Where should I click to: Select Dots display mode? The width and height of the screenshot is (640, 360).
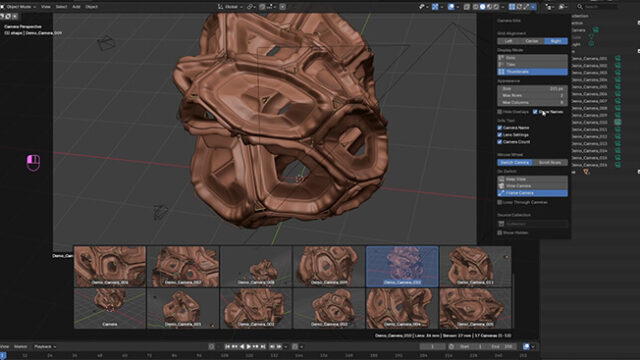532,58
